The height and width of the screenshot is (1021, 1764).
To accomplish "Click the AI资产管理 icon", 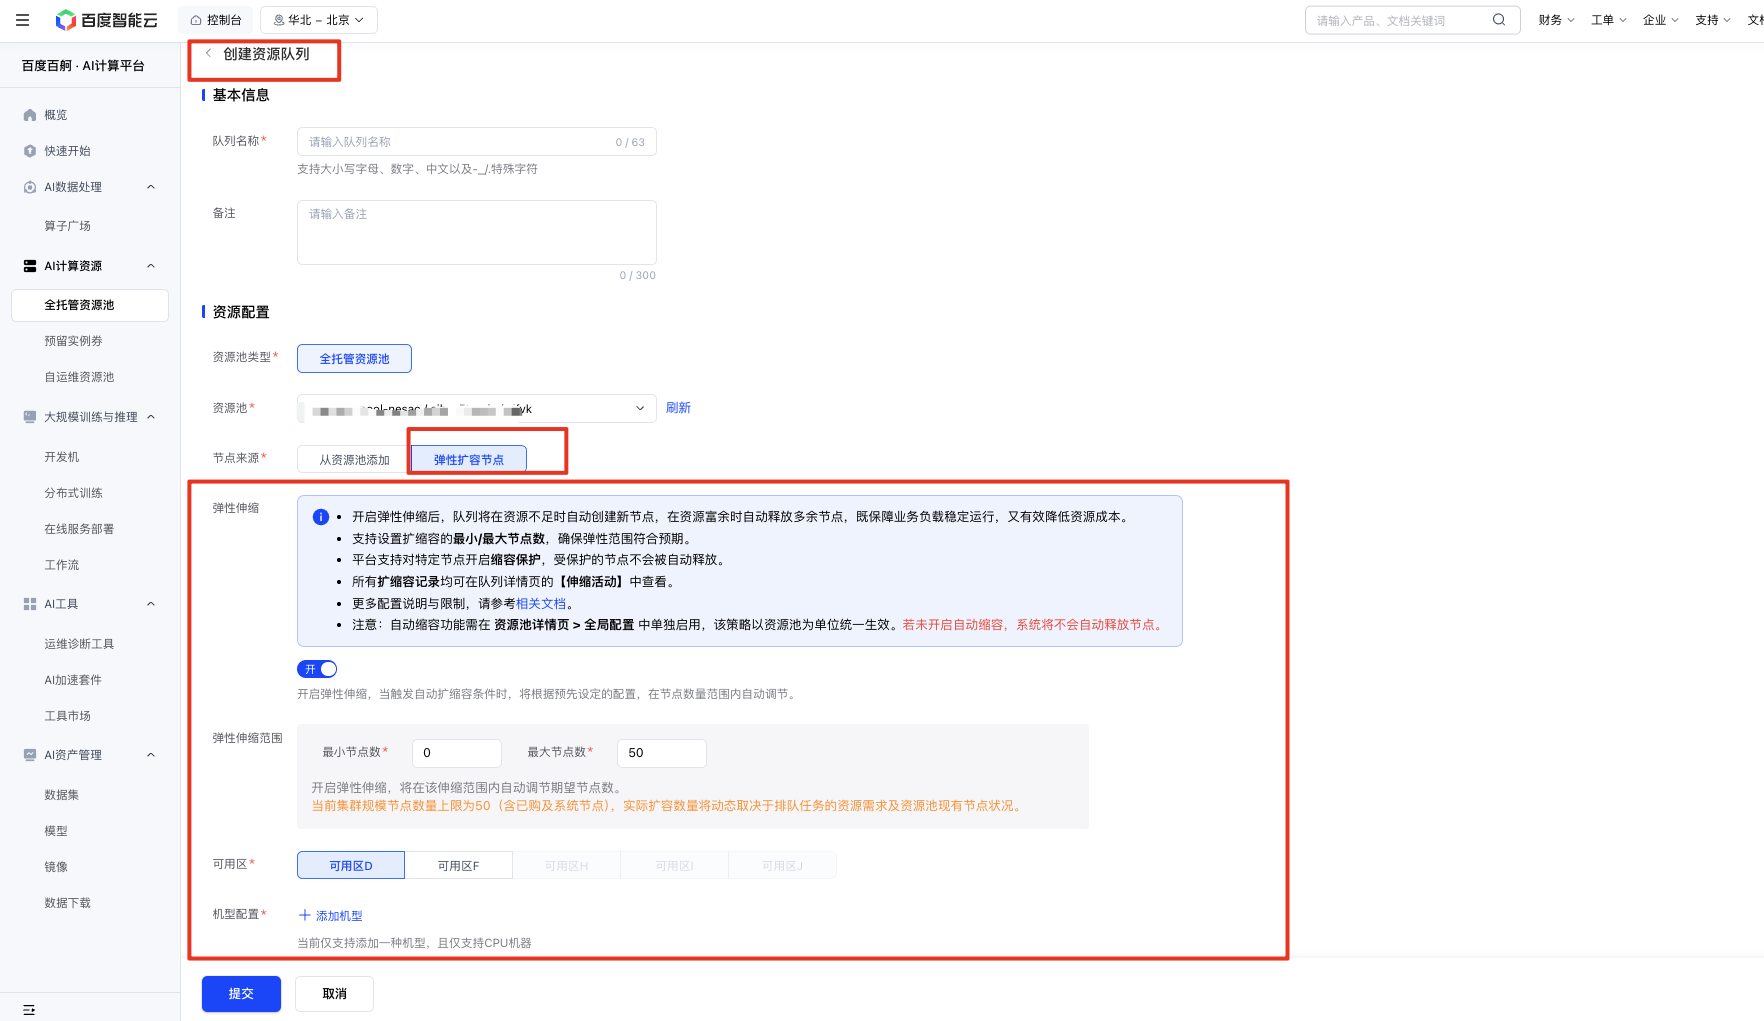I will pyautogui.click(x=30, y=755).
